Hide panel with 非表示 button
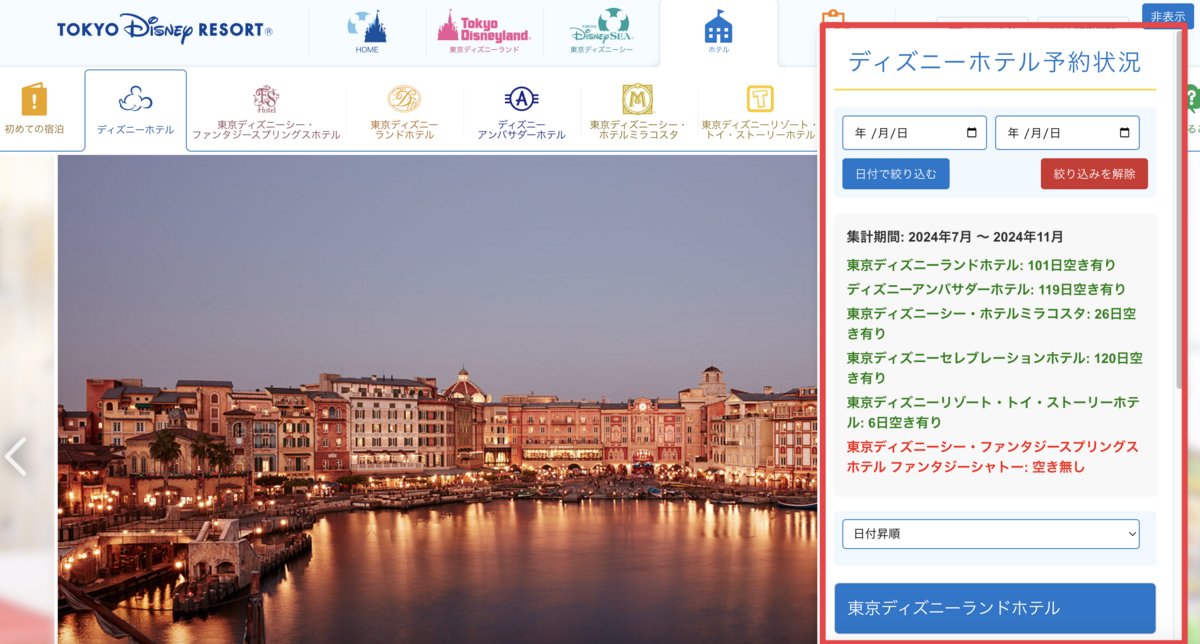1200x644 pixels. click(x=1167, y=16)
